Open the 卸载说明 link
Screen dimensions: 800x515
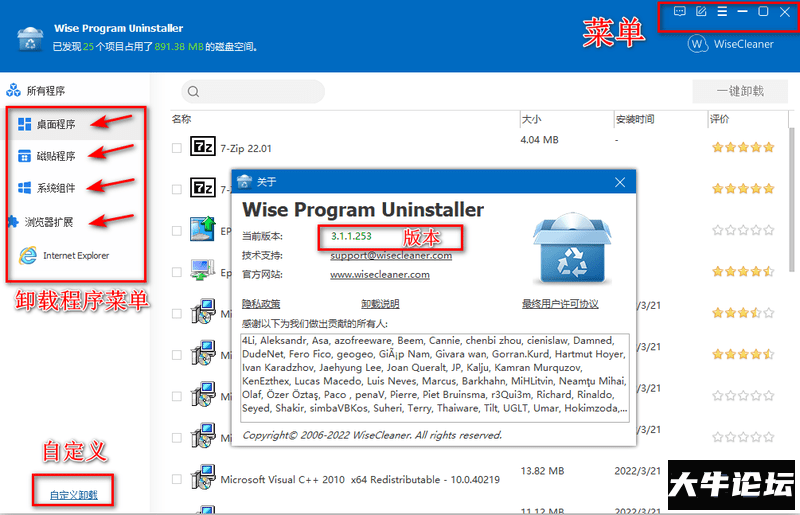(380, 304)
